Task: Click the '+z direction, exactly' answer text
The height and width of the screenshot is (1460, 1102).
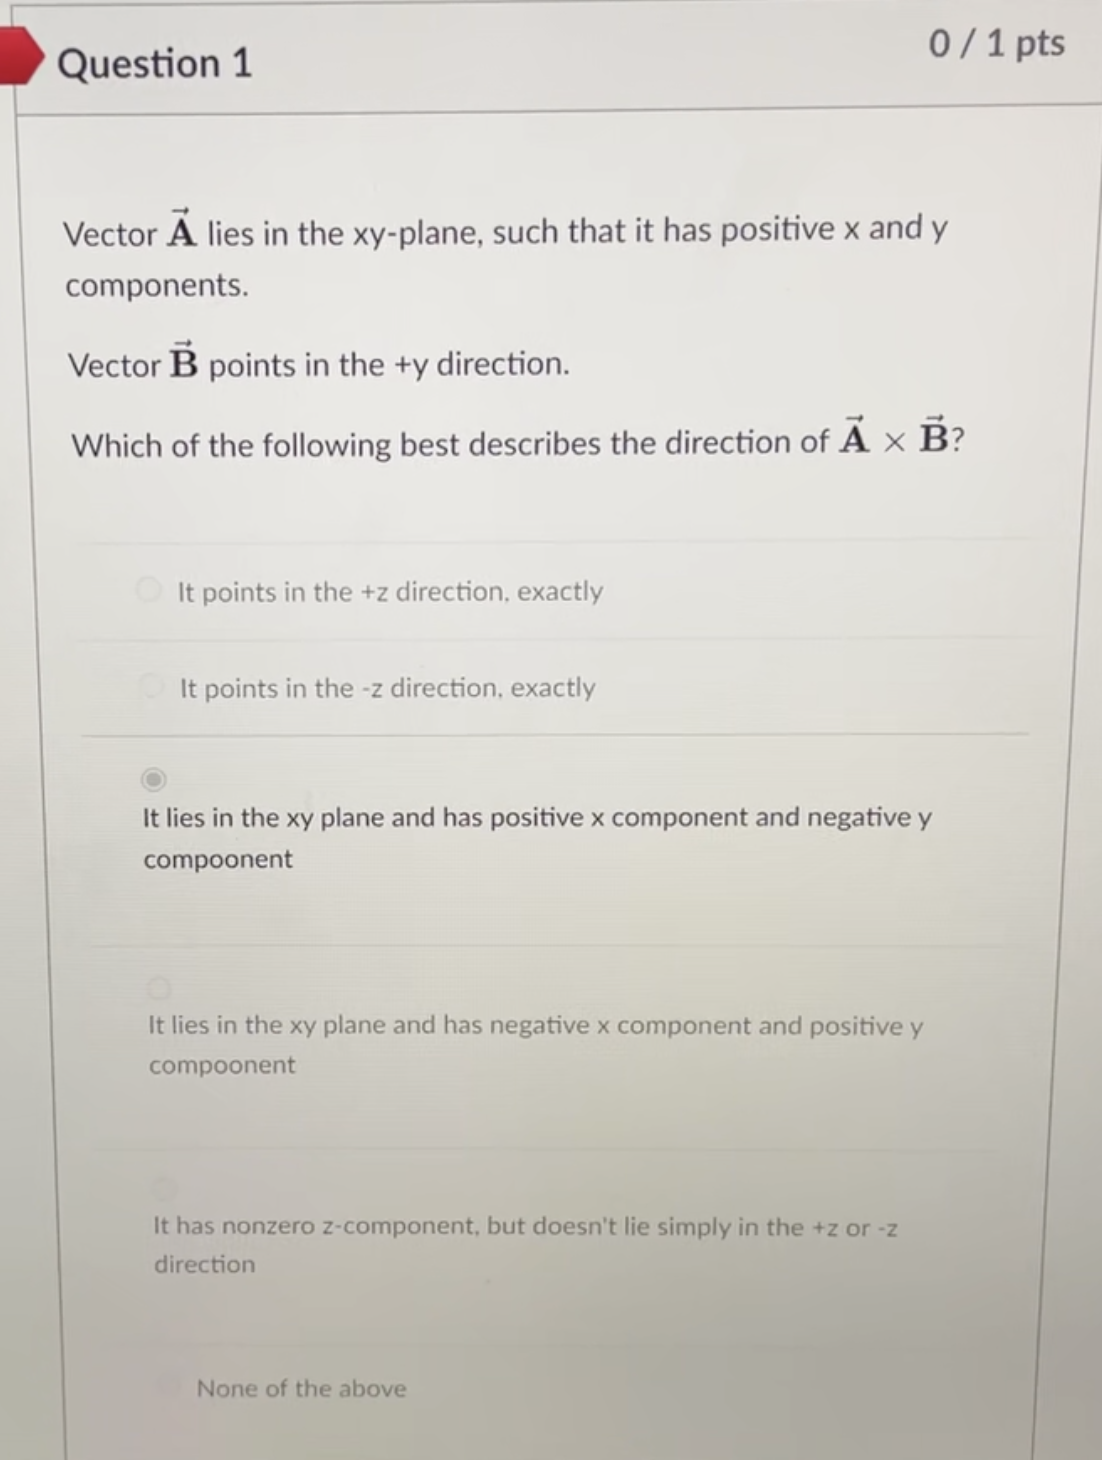Action: click(389, 591)
